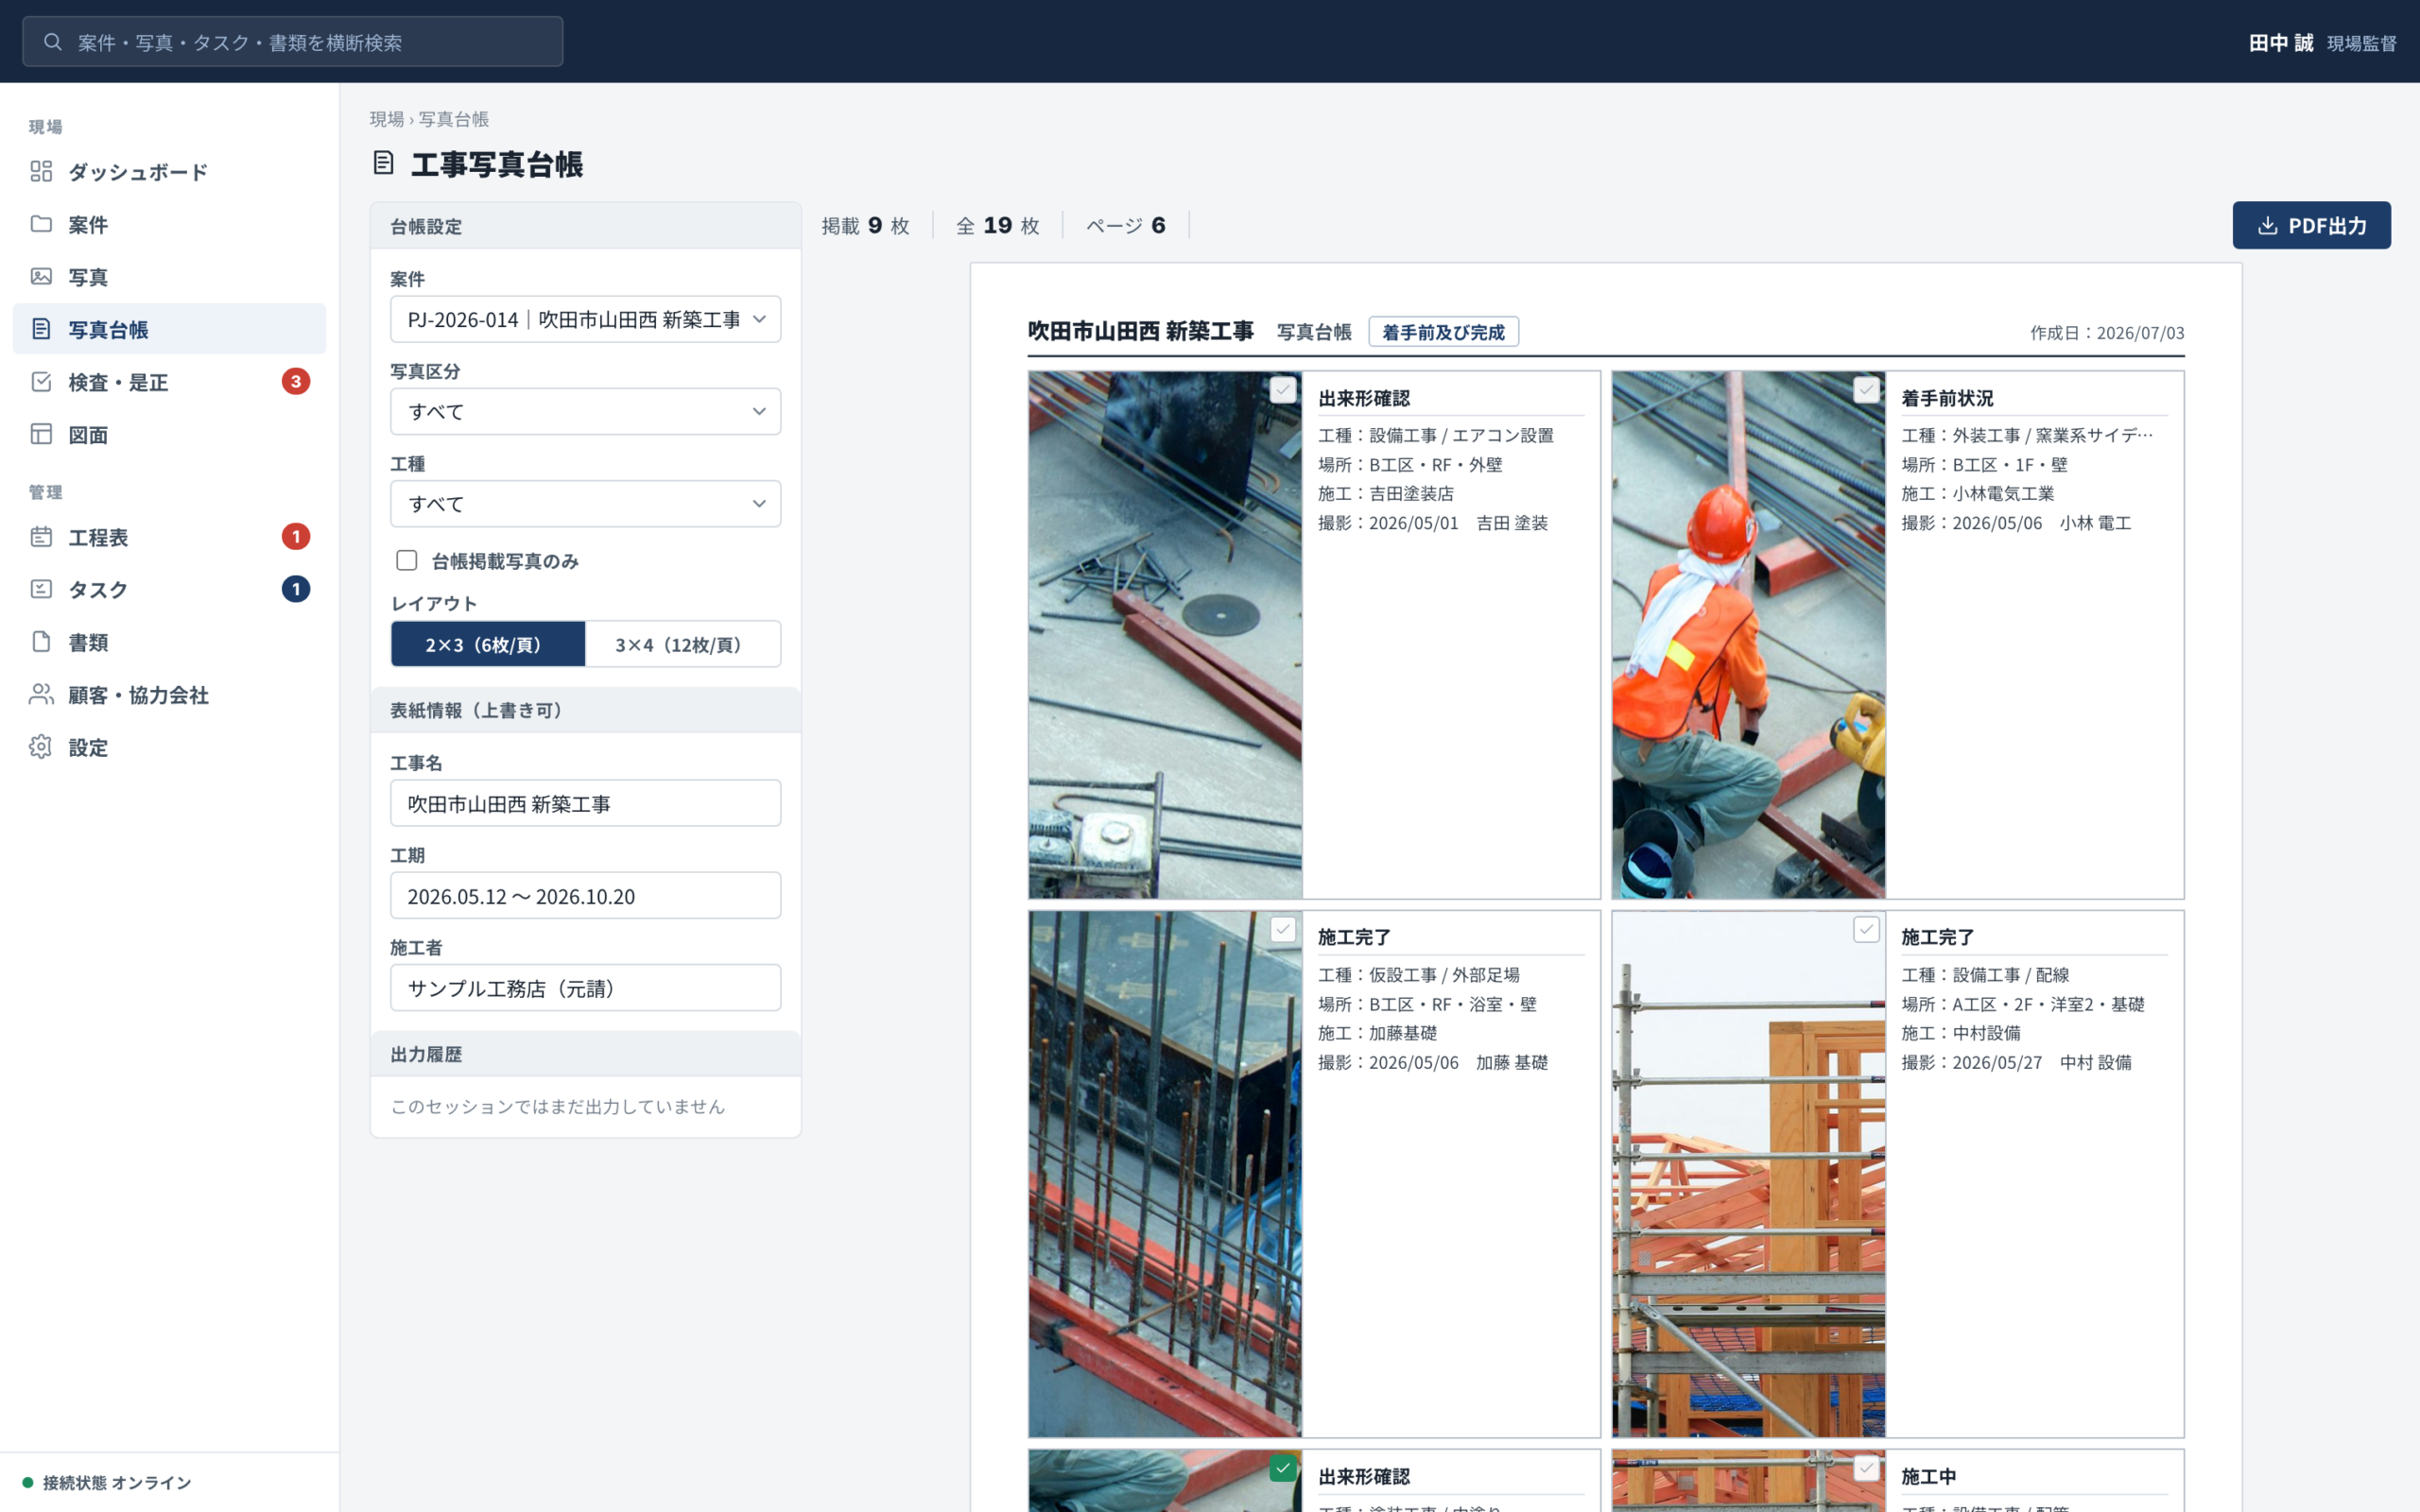Viewport: 2420px width, 1512px height.
Task: Navigate to 図面
Action: [x=169, y=434]
